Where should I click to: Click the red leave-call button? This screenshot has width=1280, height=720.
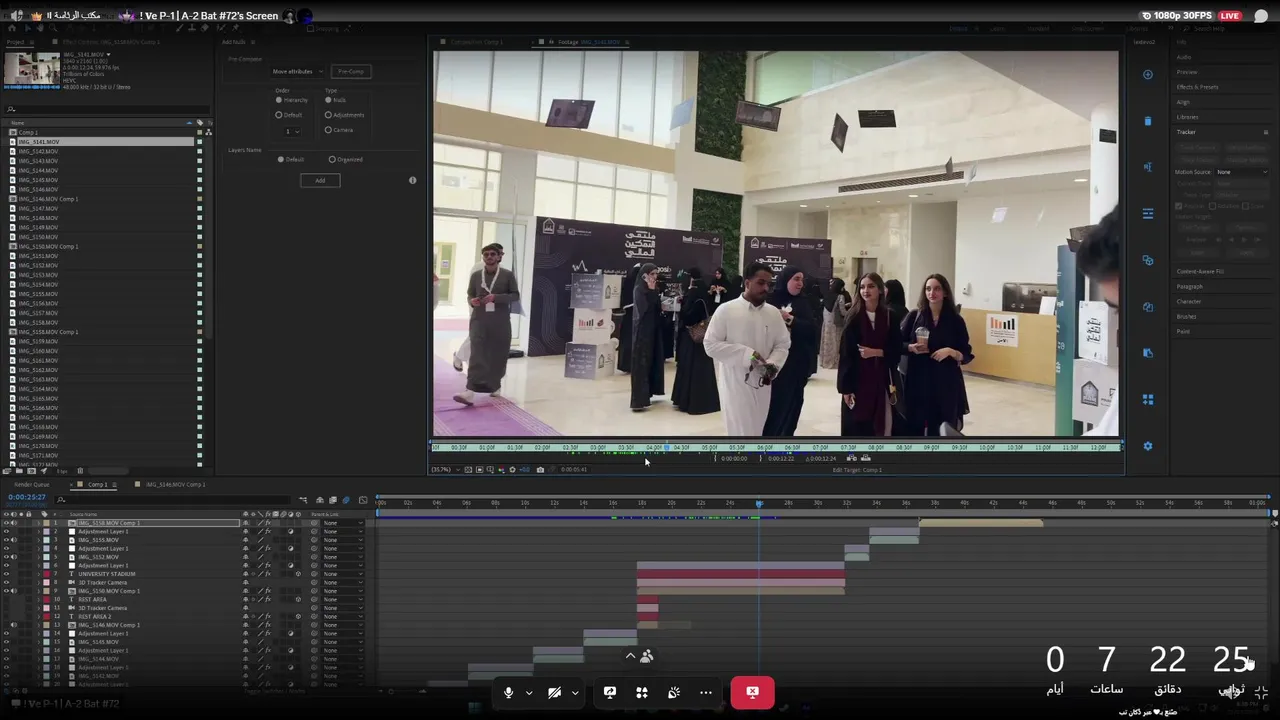[753, 692]
